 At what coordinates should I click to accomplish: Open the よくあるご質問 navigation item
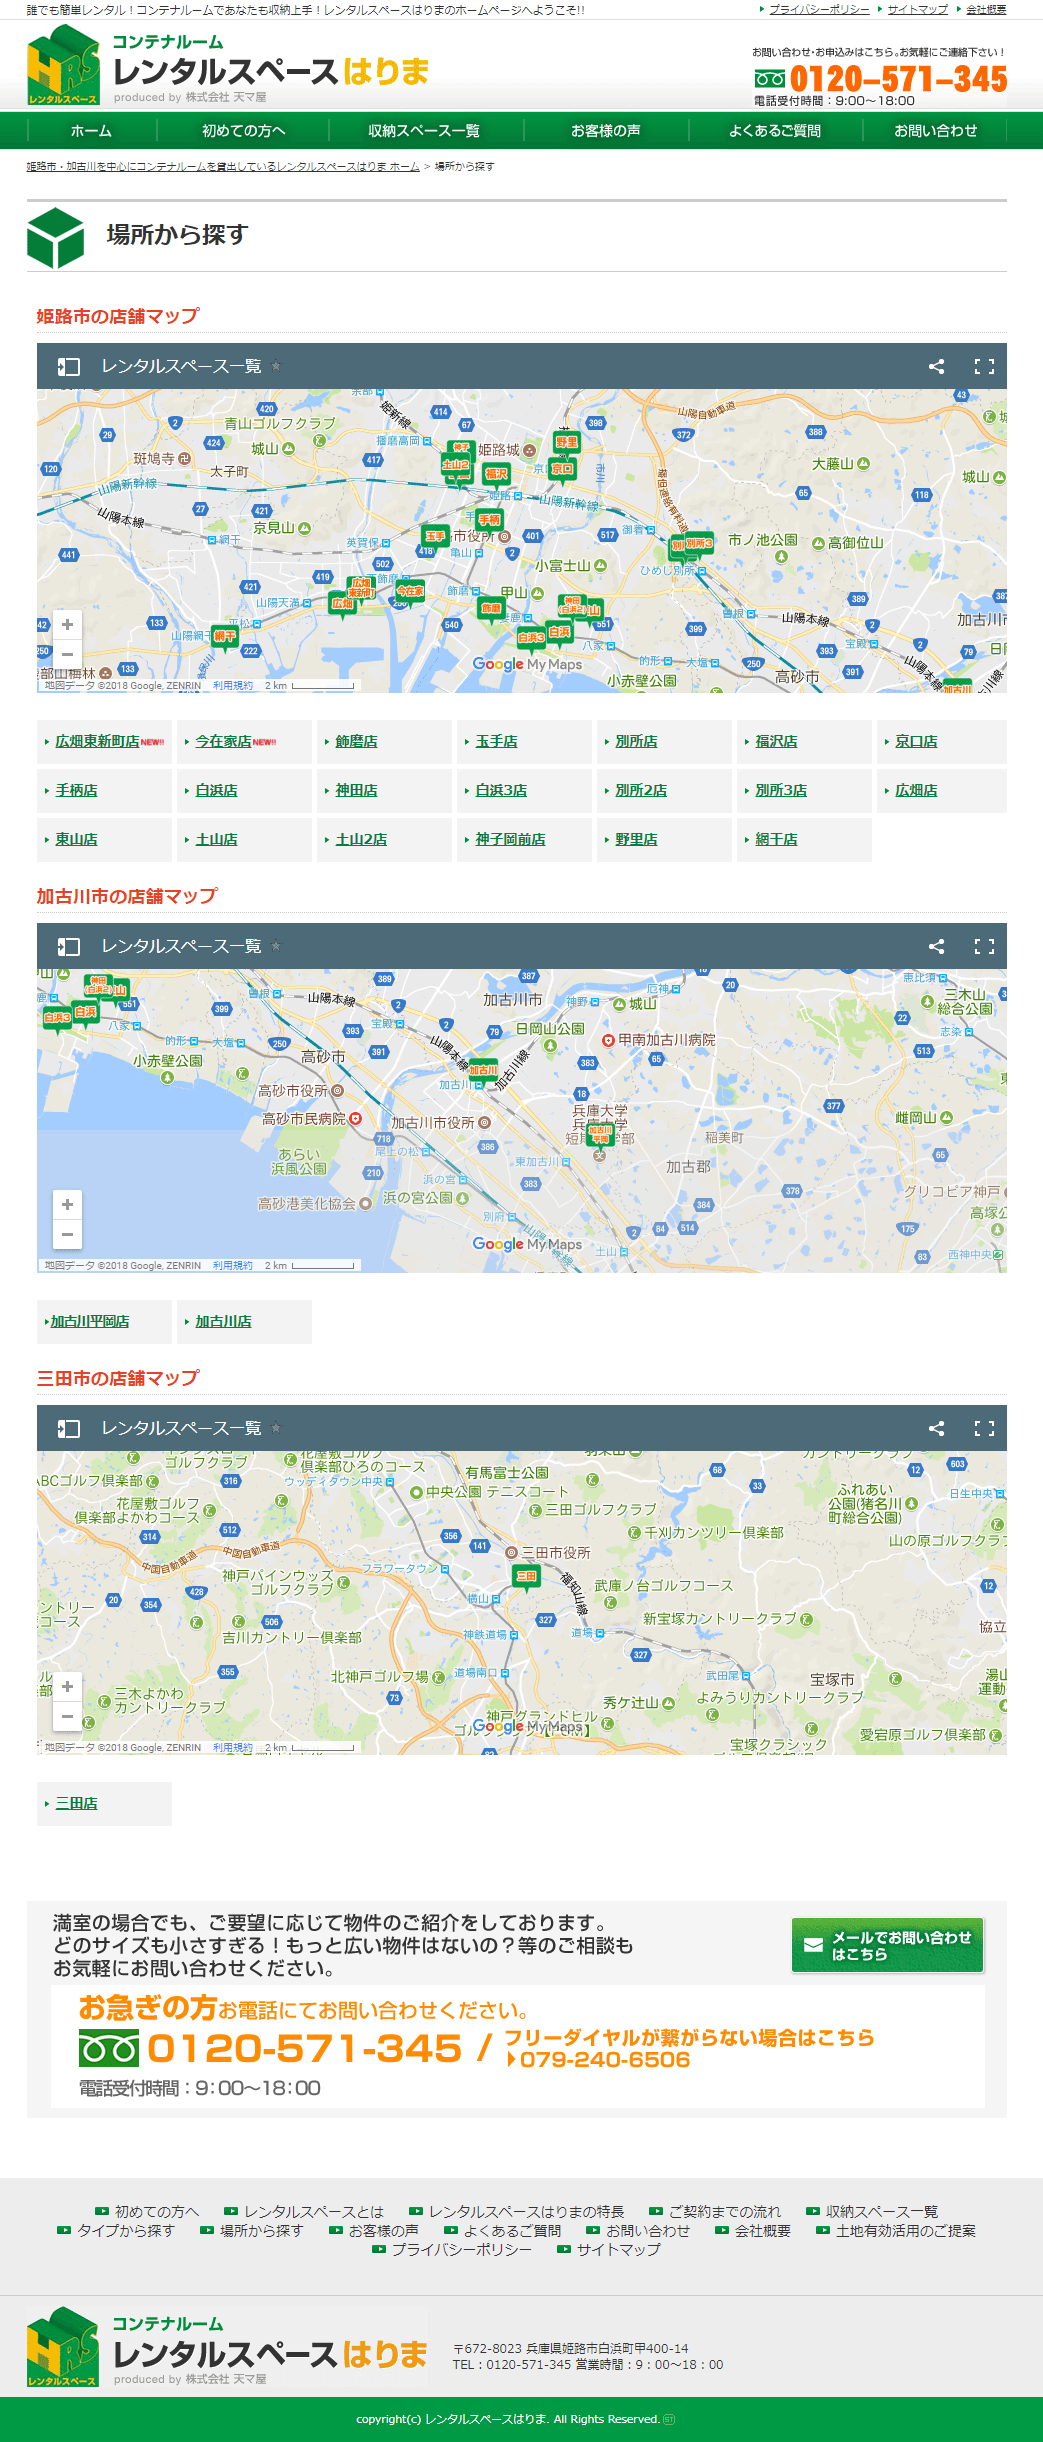coord(775,131)
